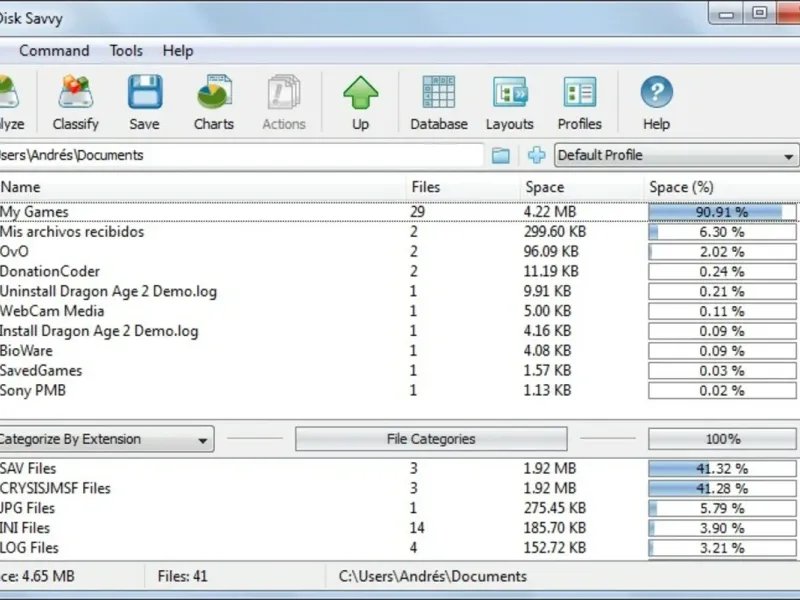Open the Categorize By Extension dropdown
This screenshot has width=800, height=600.
point(106,439)
